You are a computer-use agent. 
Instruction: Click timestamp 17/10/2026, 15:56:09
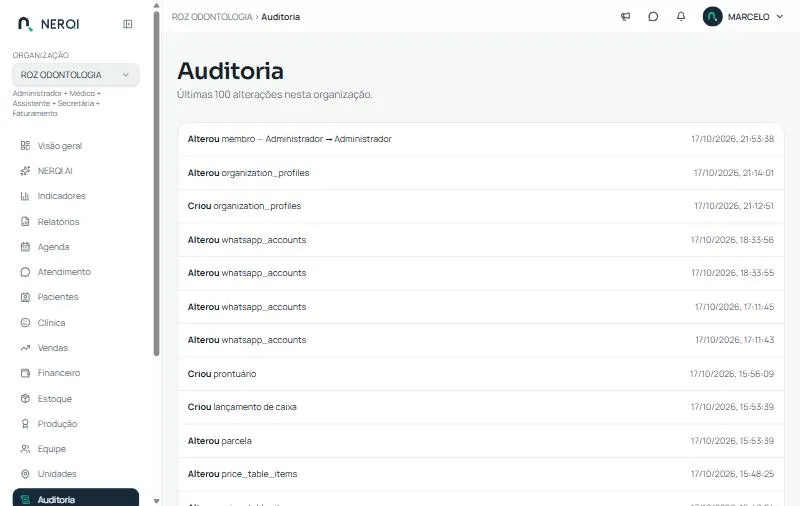(x=732, y=374)
